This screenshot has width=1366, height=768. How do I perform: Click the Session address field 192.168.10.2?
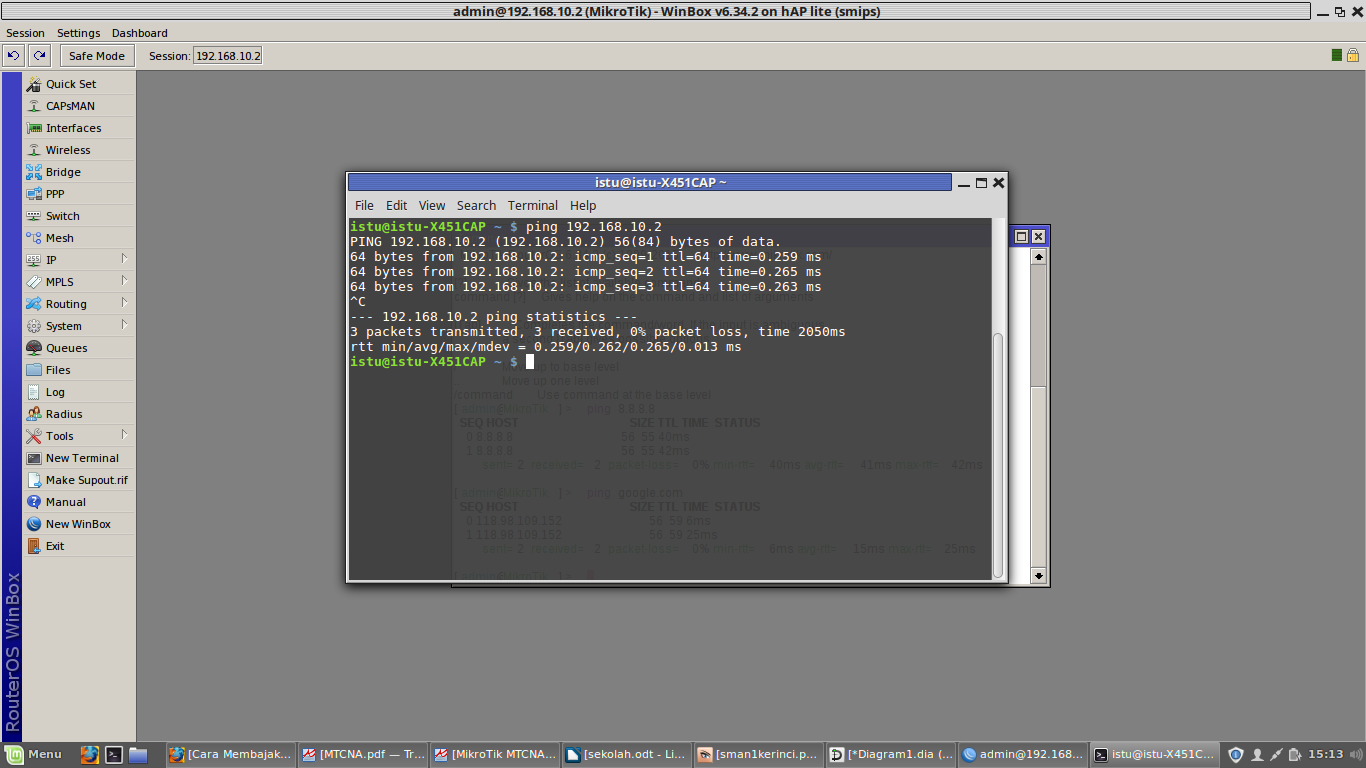coord(228,56)
